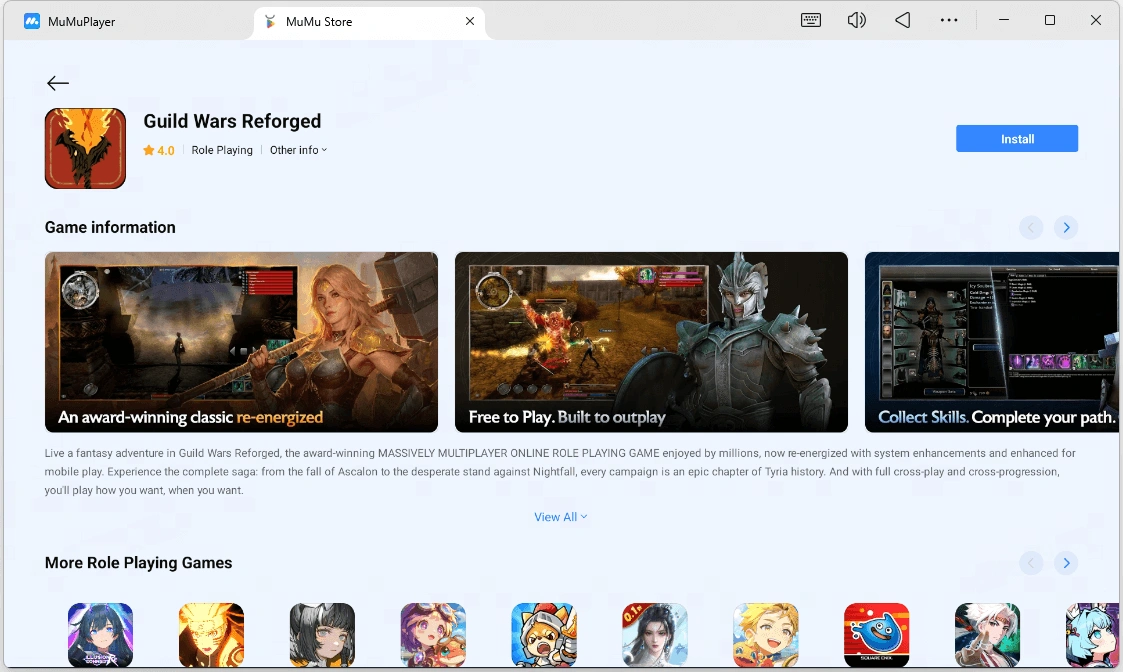Image resolution: width=1123 pixels, height=672 pixels.
Task: Open the Illusion Connect game icon
Action: click(100, 635)
